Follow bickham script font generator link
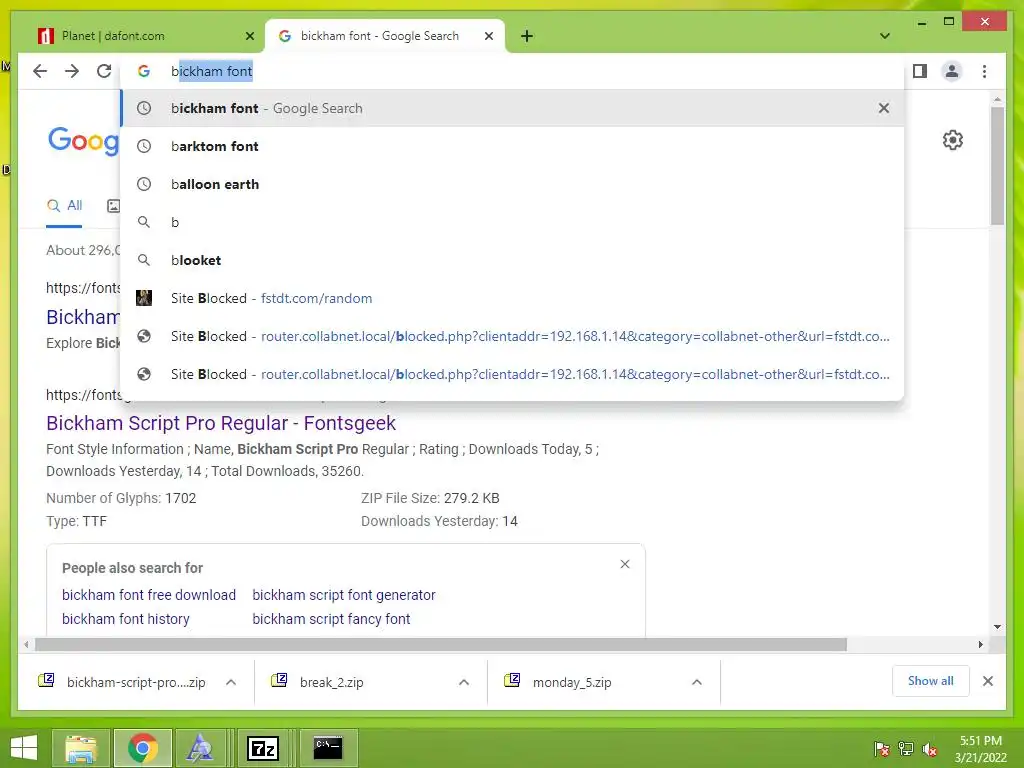 (x=344, y=595)
